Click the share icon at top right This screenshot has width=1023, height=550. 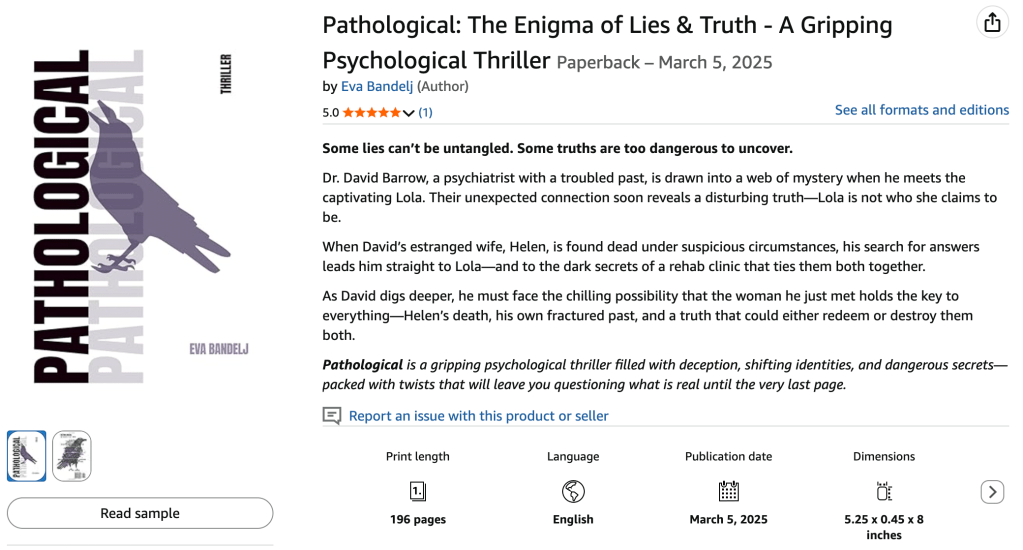coord(992,22)
